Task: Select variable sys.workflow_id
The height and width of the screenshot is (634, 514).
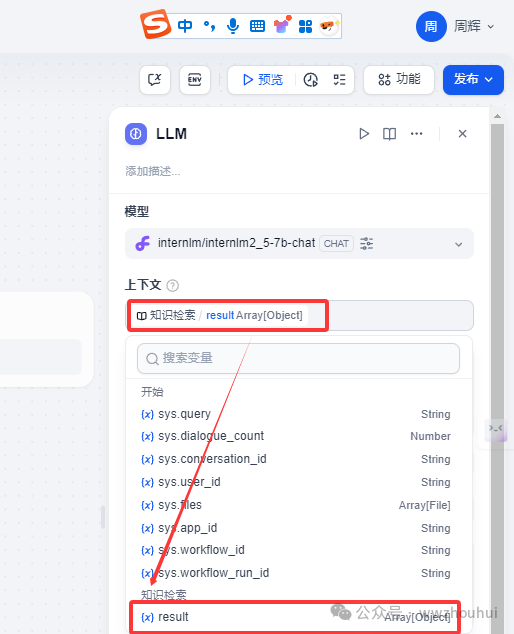Action: (296, 550)
